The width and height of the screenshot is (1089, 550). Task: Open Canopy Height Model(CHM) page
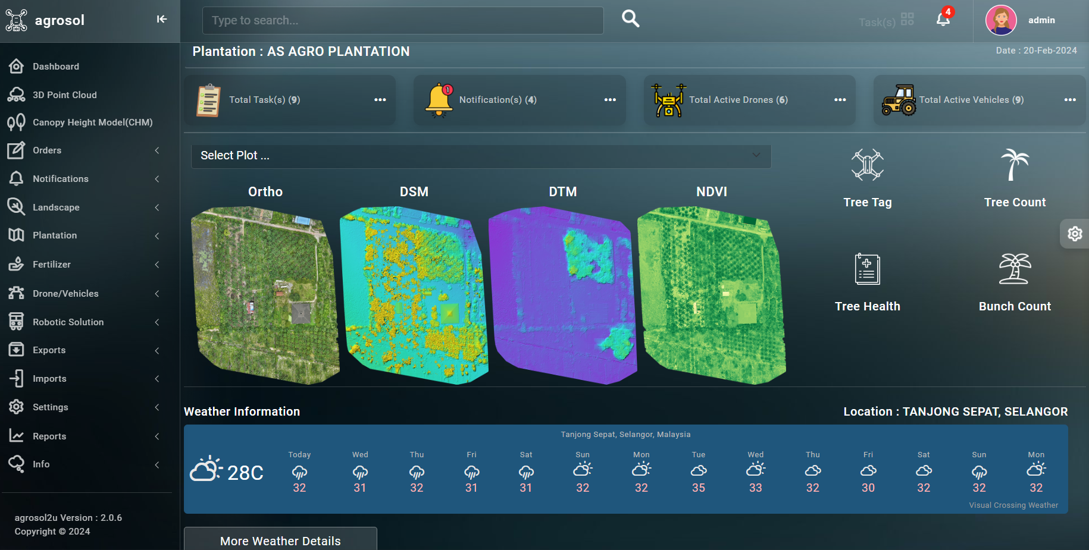92,123
